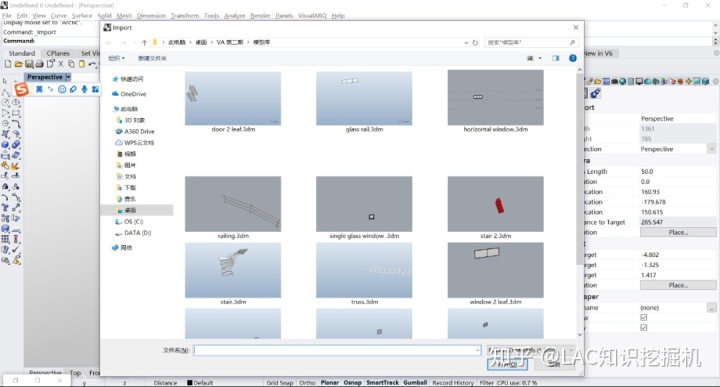Image resolution: width=720 pixels, height=387 pixels.
Task: Open the Perspective viewport title dropdown arrow
Action: [68, 77]
